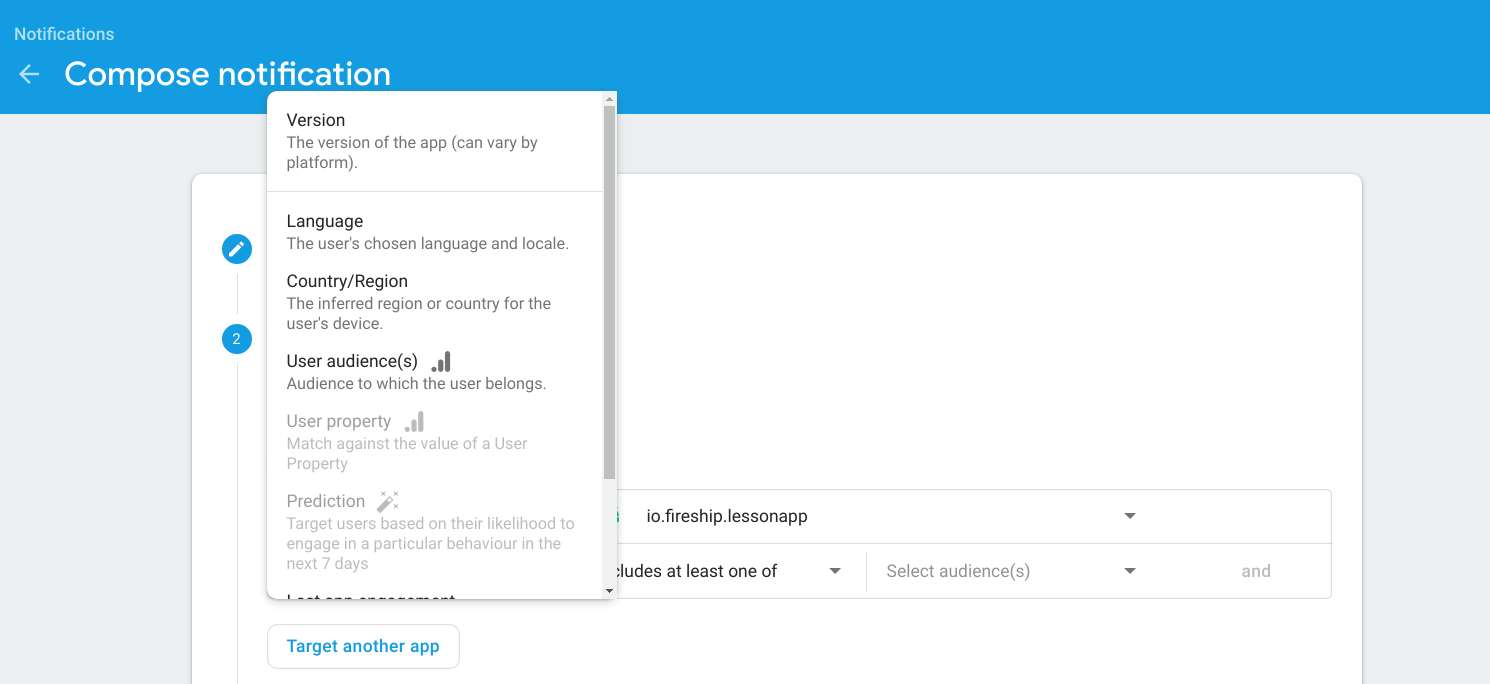This screenshot has height=684, width=1490.
Task: Click the back arrow to exit composing
Action: tap(28, 74)
